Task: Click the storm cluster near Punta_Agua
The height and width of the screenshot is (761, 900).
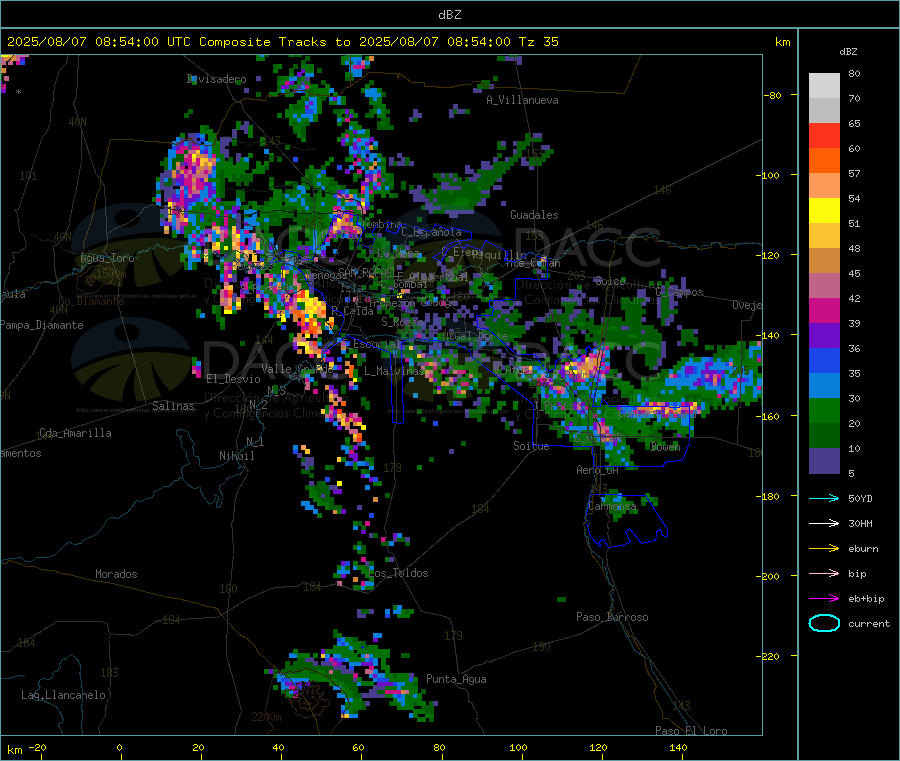Action: (356, 677)
